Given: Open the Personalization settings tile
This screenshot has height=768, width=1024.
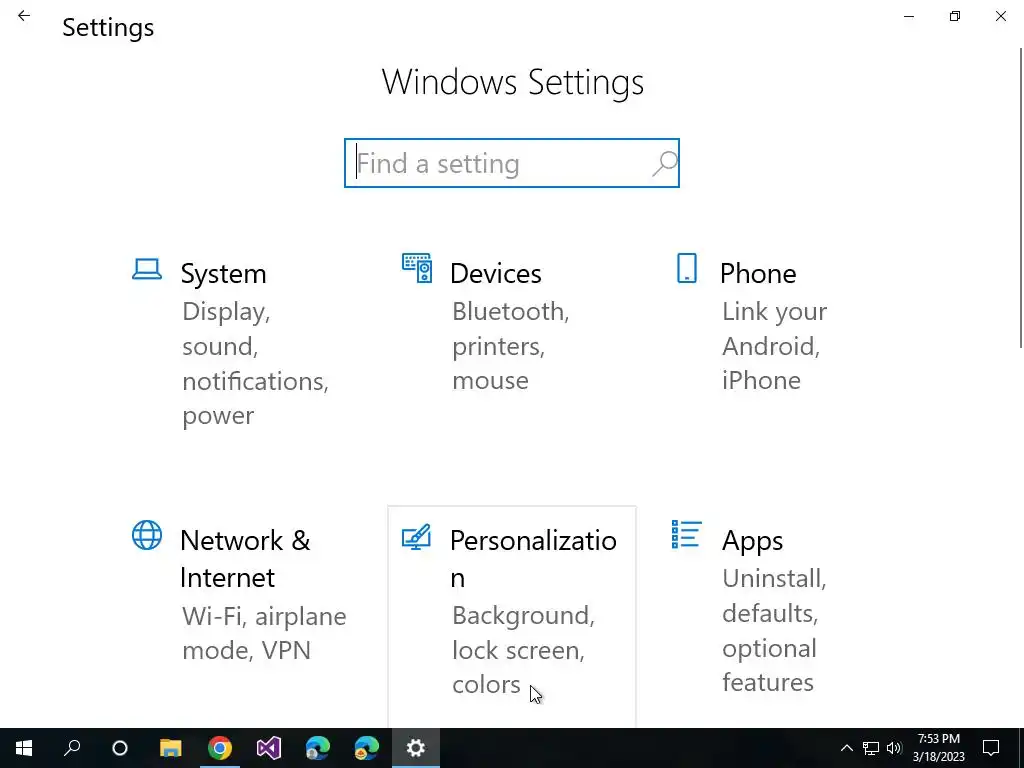Looking at the screenshot, I should point(512,616).
